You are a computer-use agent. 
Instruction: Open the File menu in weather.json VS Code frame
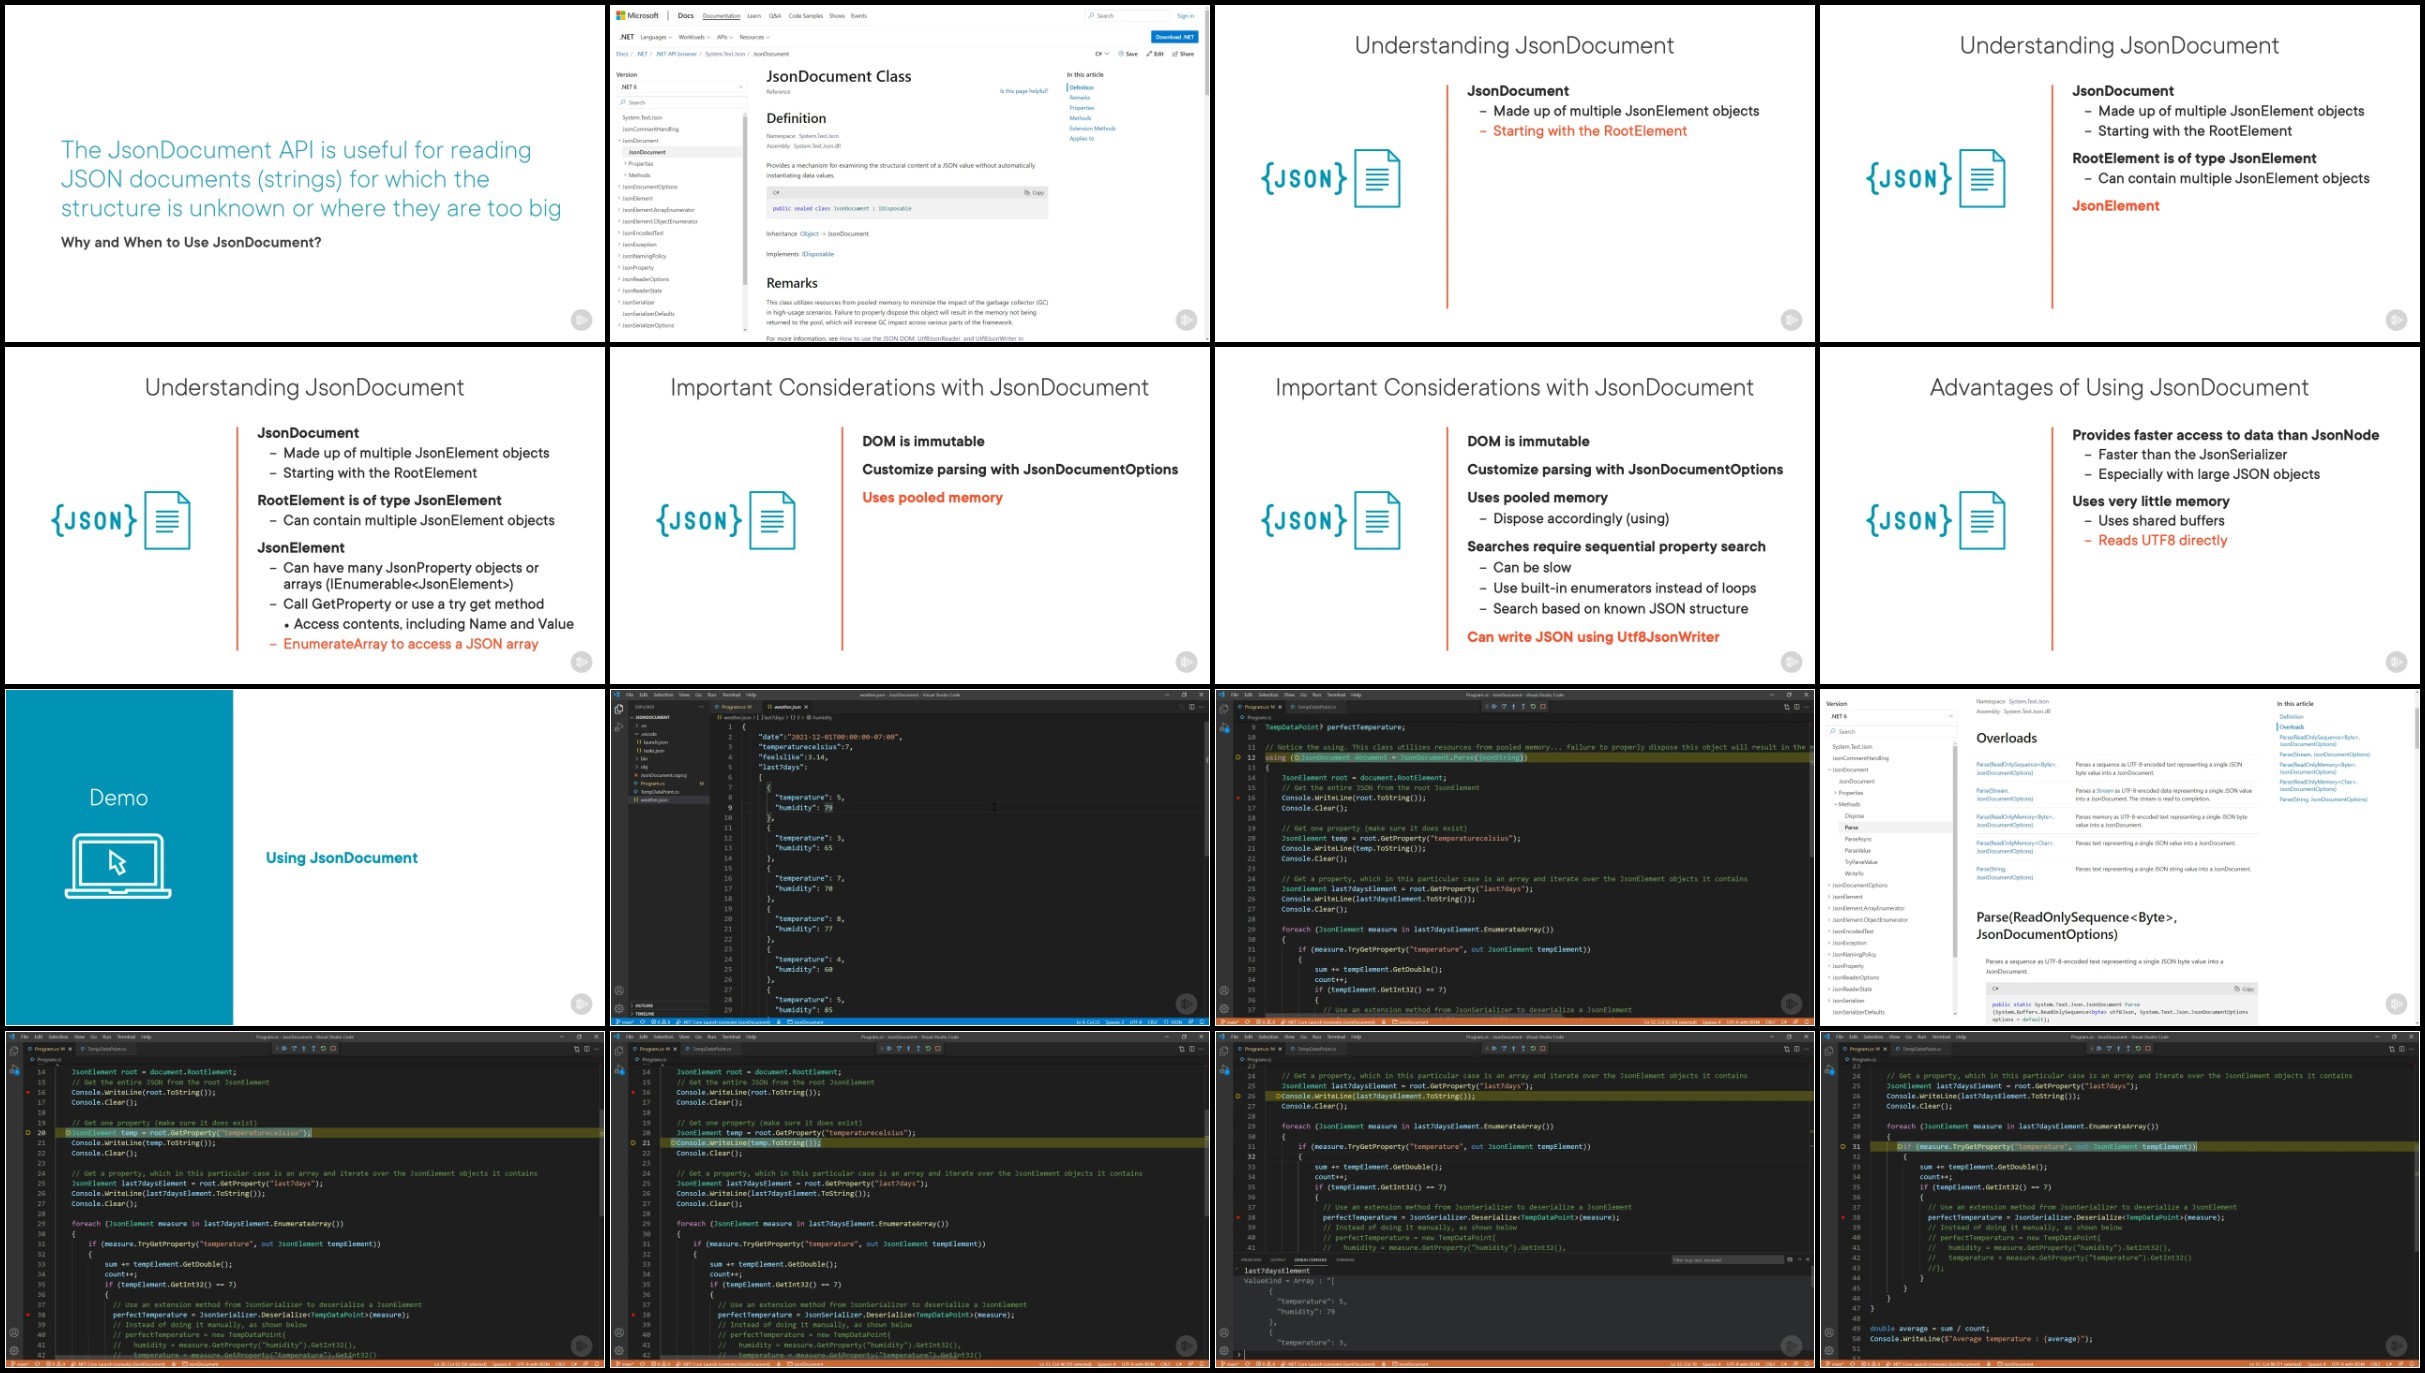pyautogui.click(x=629, y=695)
